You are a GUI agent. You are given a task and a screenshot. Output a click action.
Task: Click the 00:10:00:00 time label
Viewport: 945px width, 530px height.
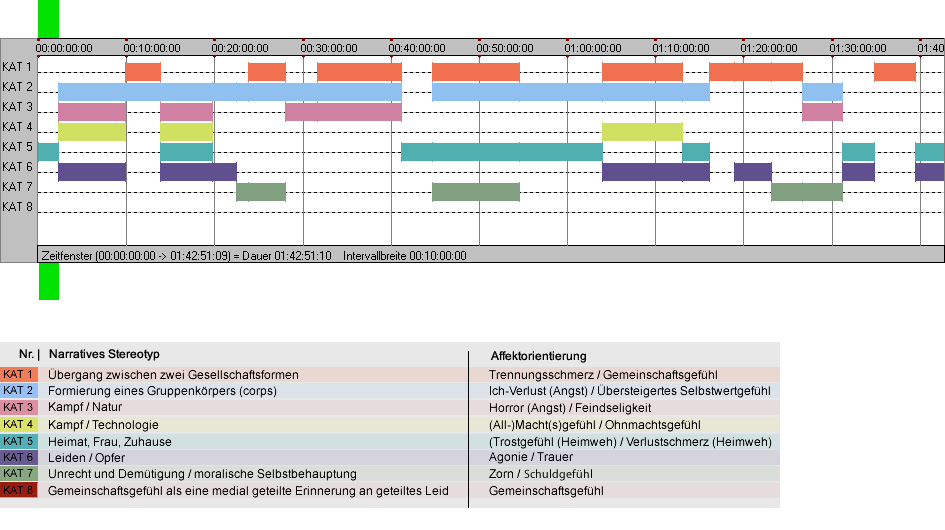pyautogui.click(x=152, y=48)
